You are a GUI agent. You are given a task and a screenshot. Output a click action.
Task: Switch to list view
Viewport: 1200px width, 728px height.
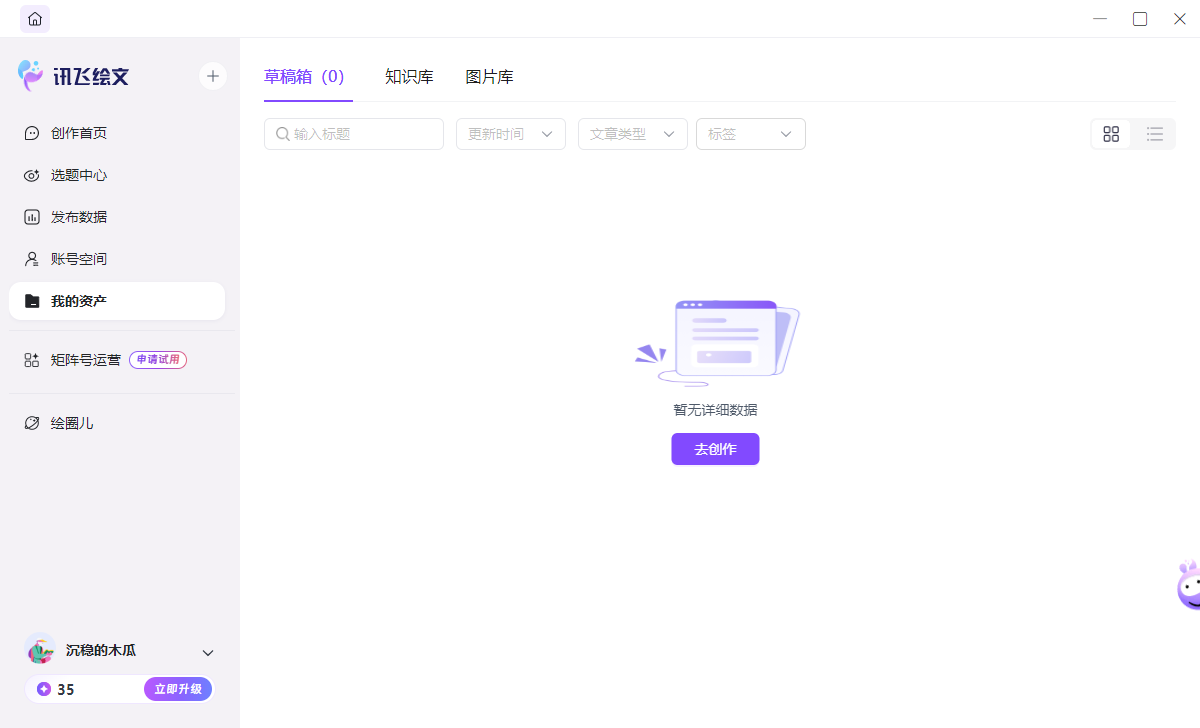(1154, 134)
